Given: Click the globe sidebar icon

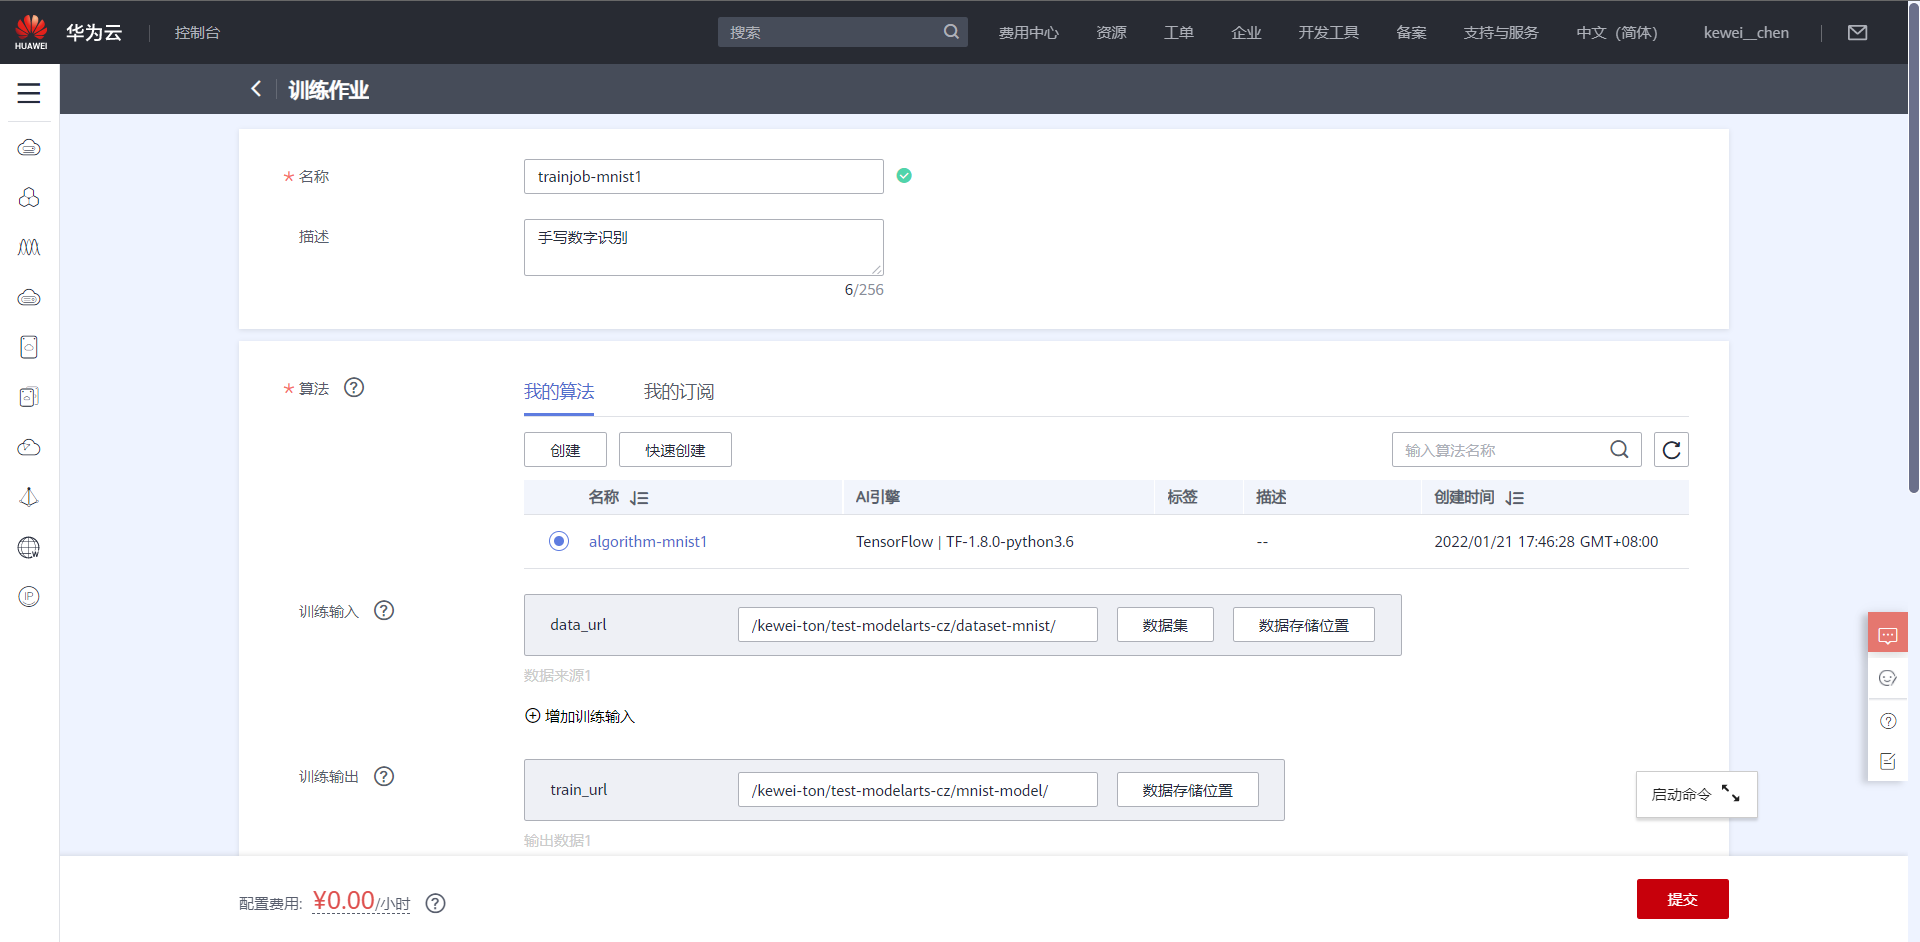Looking at the screenshot, I should pos(29,547).
